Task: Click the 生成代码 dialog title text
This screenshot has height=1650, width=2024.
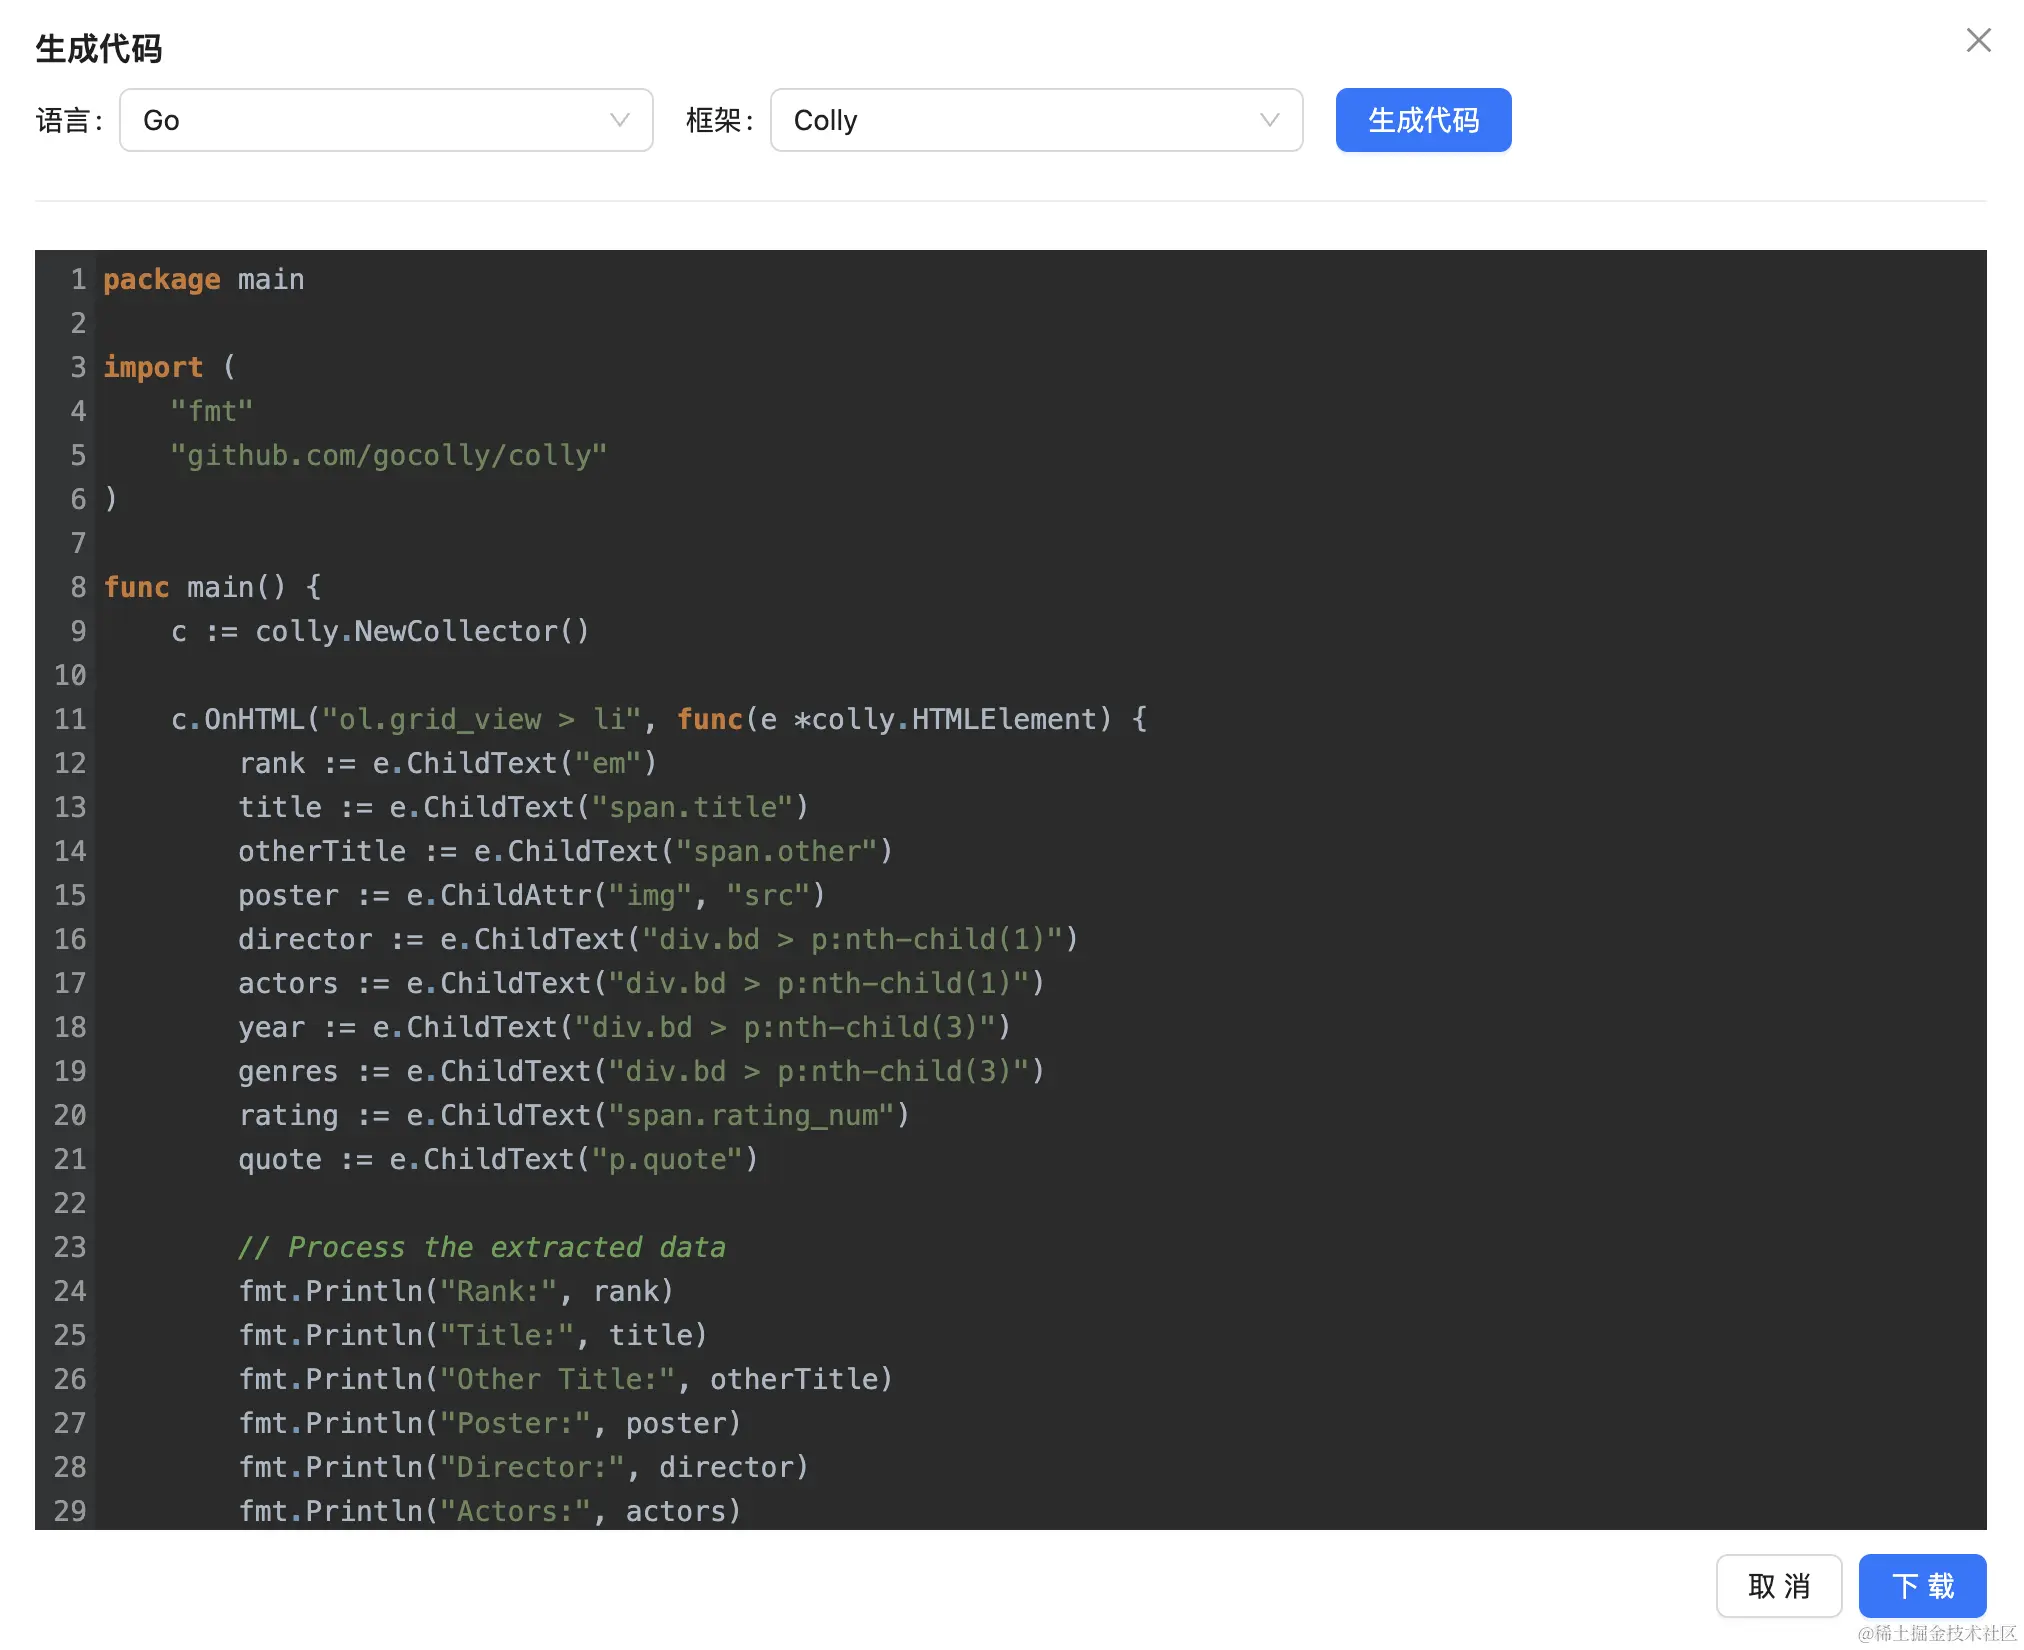Action: click(99, 48)
